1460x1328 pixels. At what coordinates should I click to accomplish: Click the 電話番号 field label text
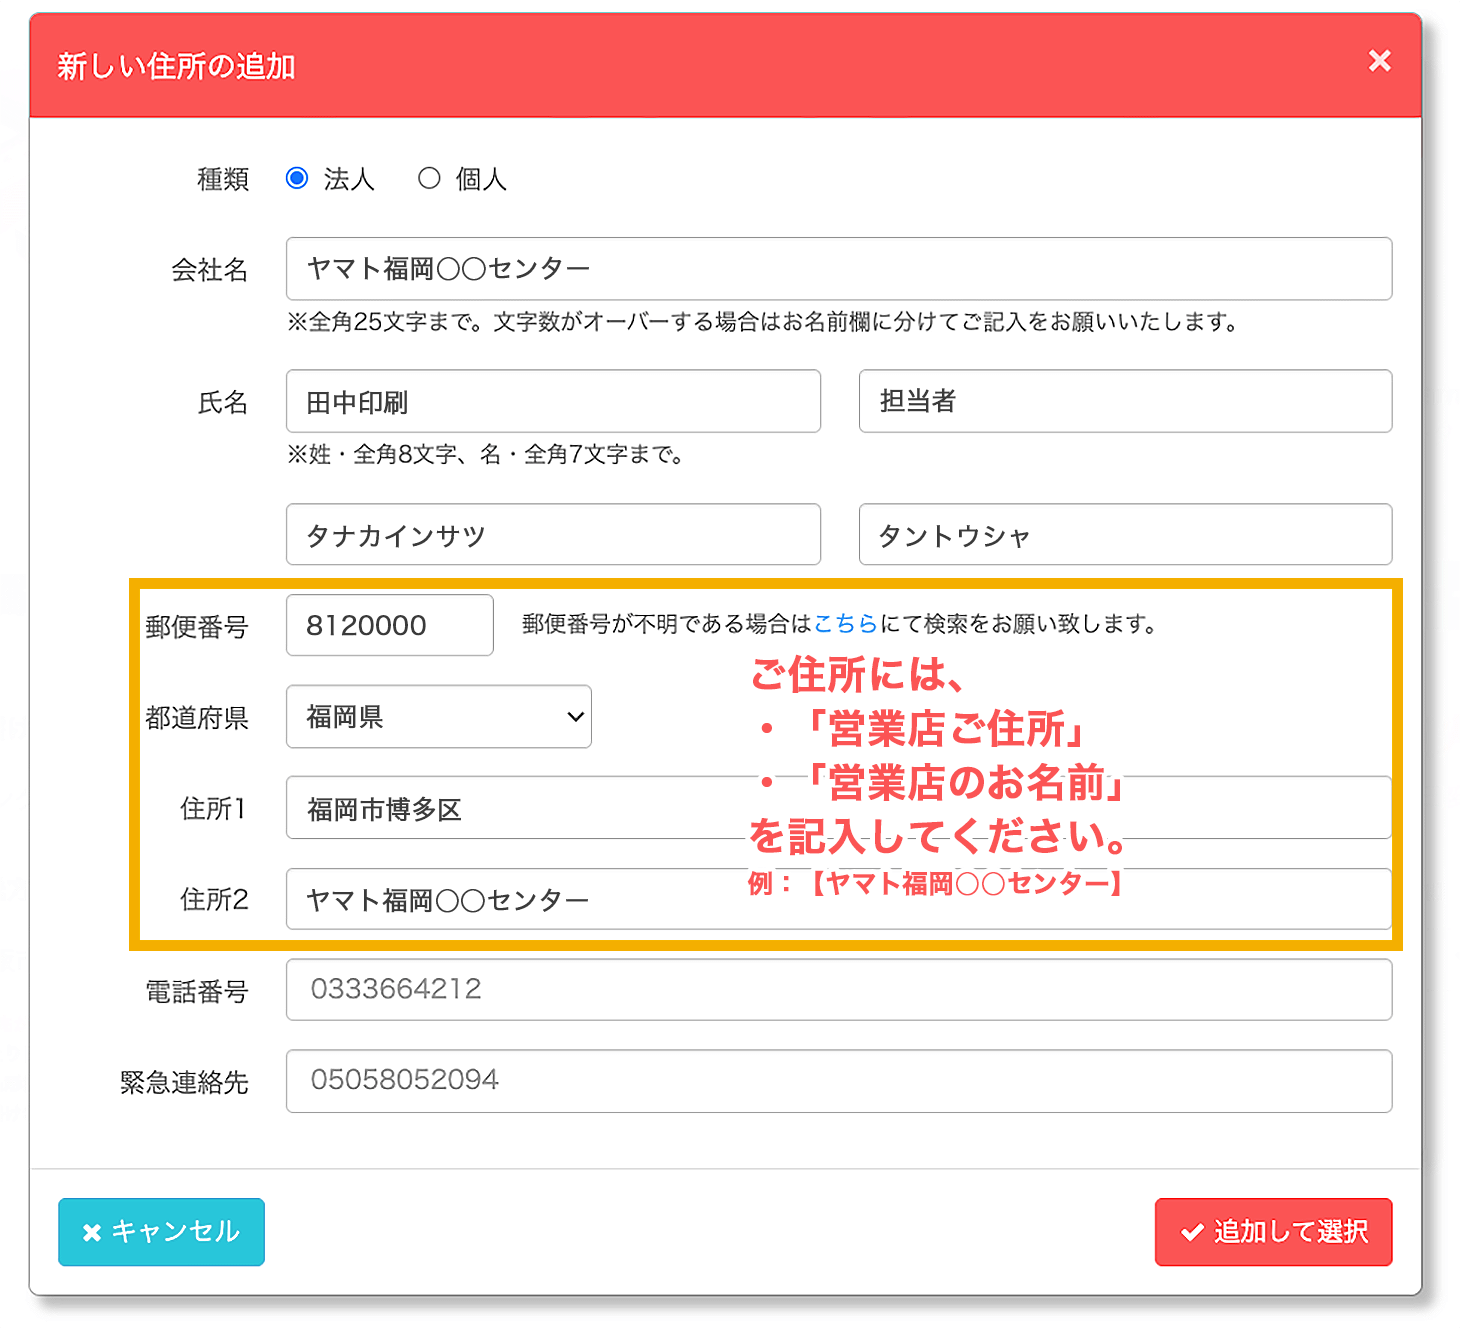pyautogui.click(x=197, y=992)
